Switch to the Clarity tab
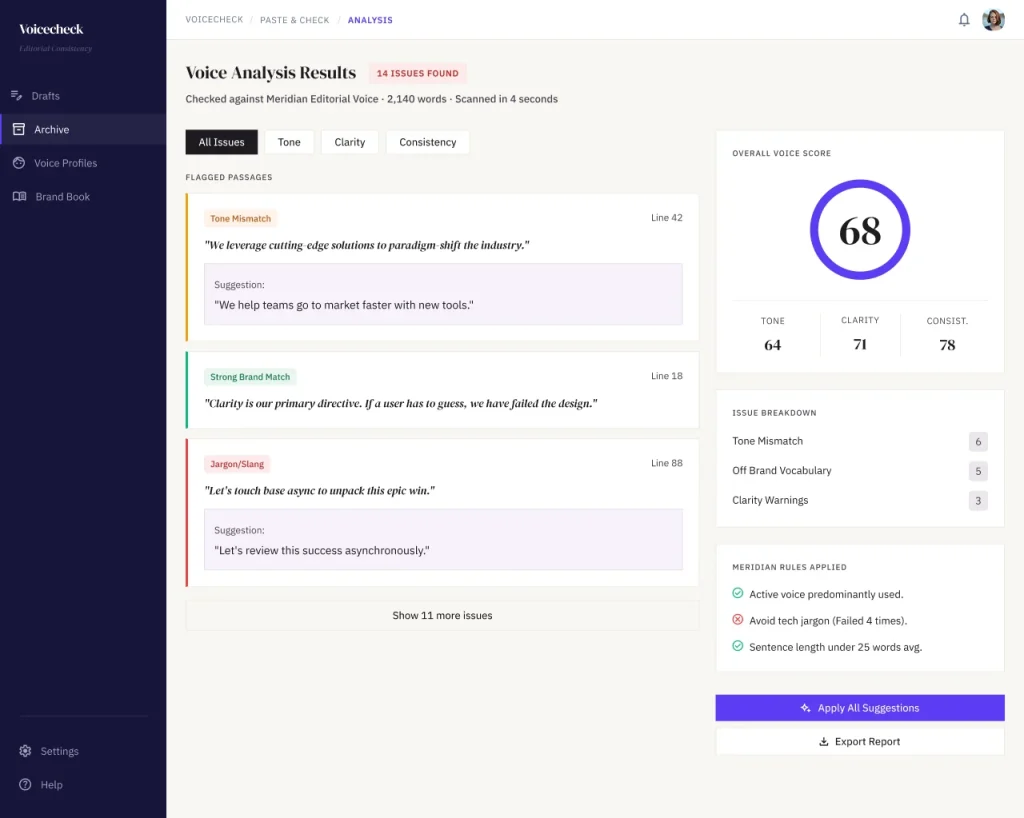Screen dimensions: 1024x818 coord(349,142)
